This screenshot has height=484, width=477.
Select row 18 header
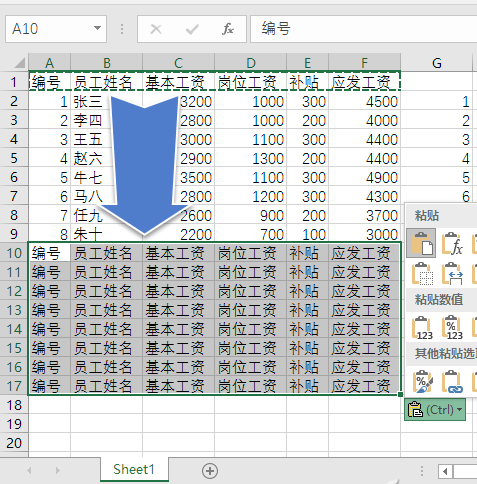pyautogui.click(x=14, y=405)
